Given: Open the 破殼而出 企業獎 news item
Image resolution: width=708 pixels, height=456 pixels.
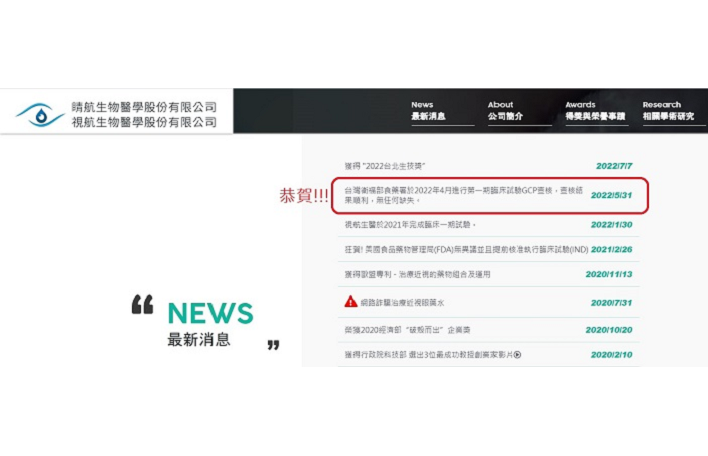Looking at the screenshot, I should pyautogui.click(x=407, y=330).
